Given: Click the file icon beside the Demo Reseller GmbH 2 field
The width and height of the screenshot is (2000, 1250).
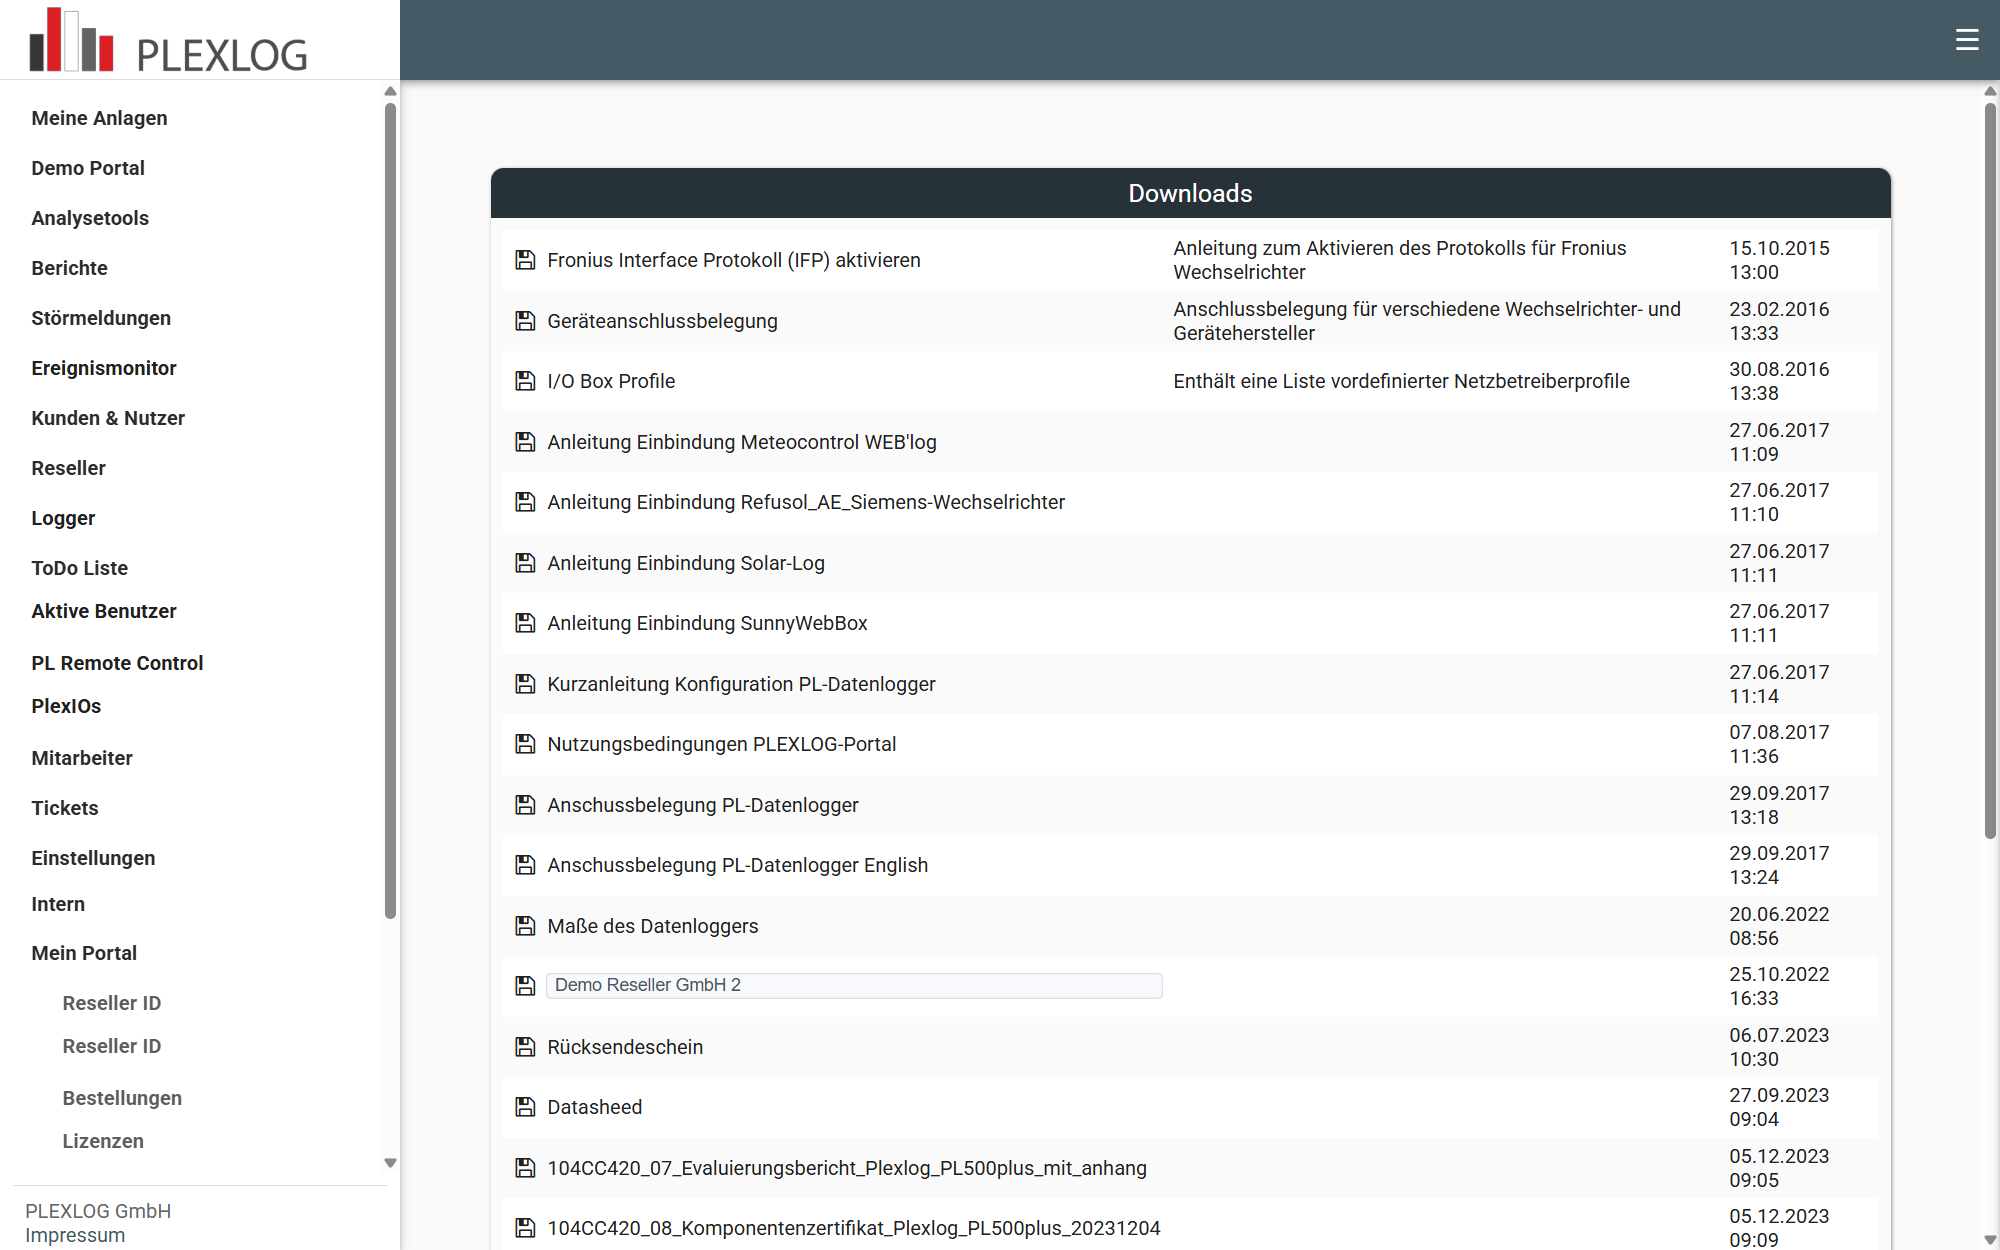Looking at the screenshot, I should pos(525,986).
